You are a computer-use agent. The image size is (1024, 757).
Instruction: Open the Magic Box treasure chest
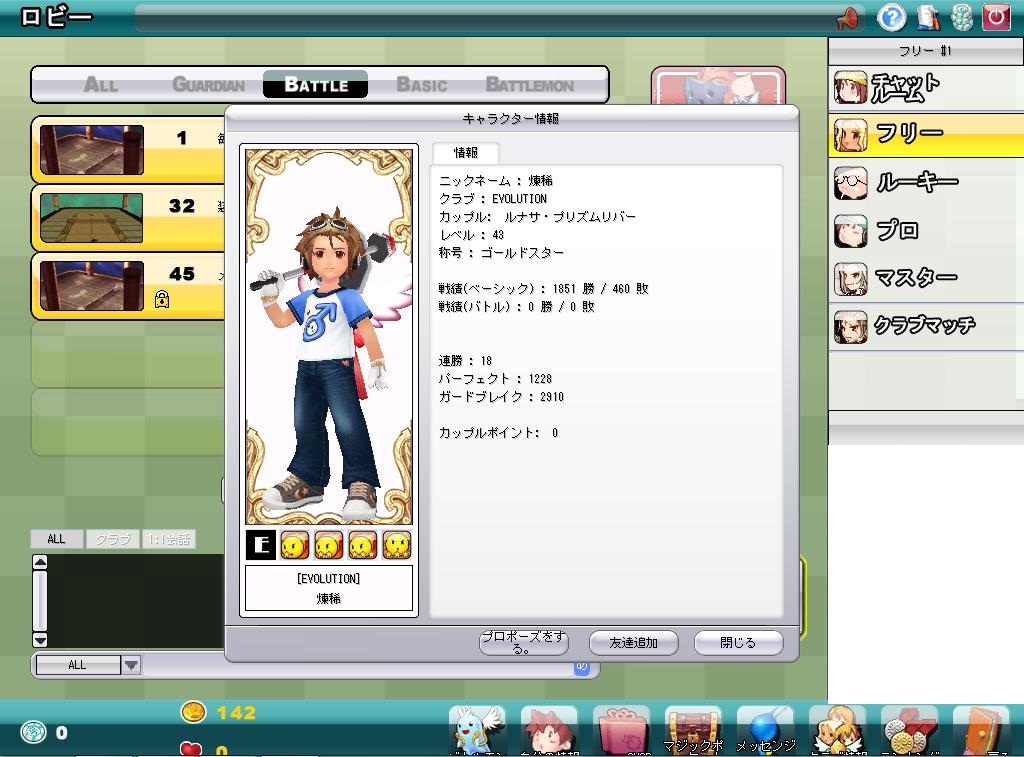pyautogui.click(x=693, y=730)
